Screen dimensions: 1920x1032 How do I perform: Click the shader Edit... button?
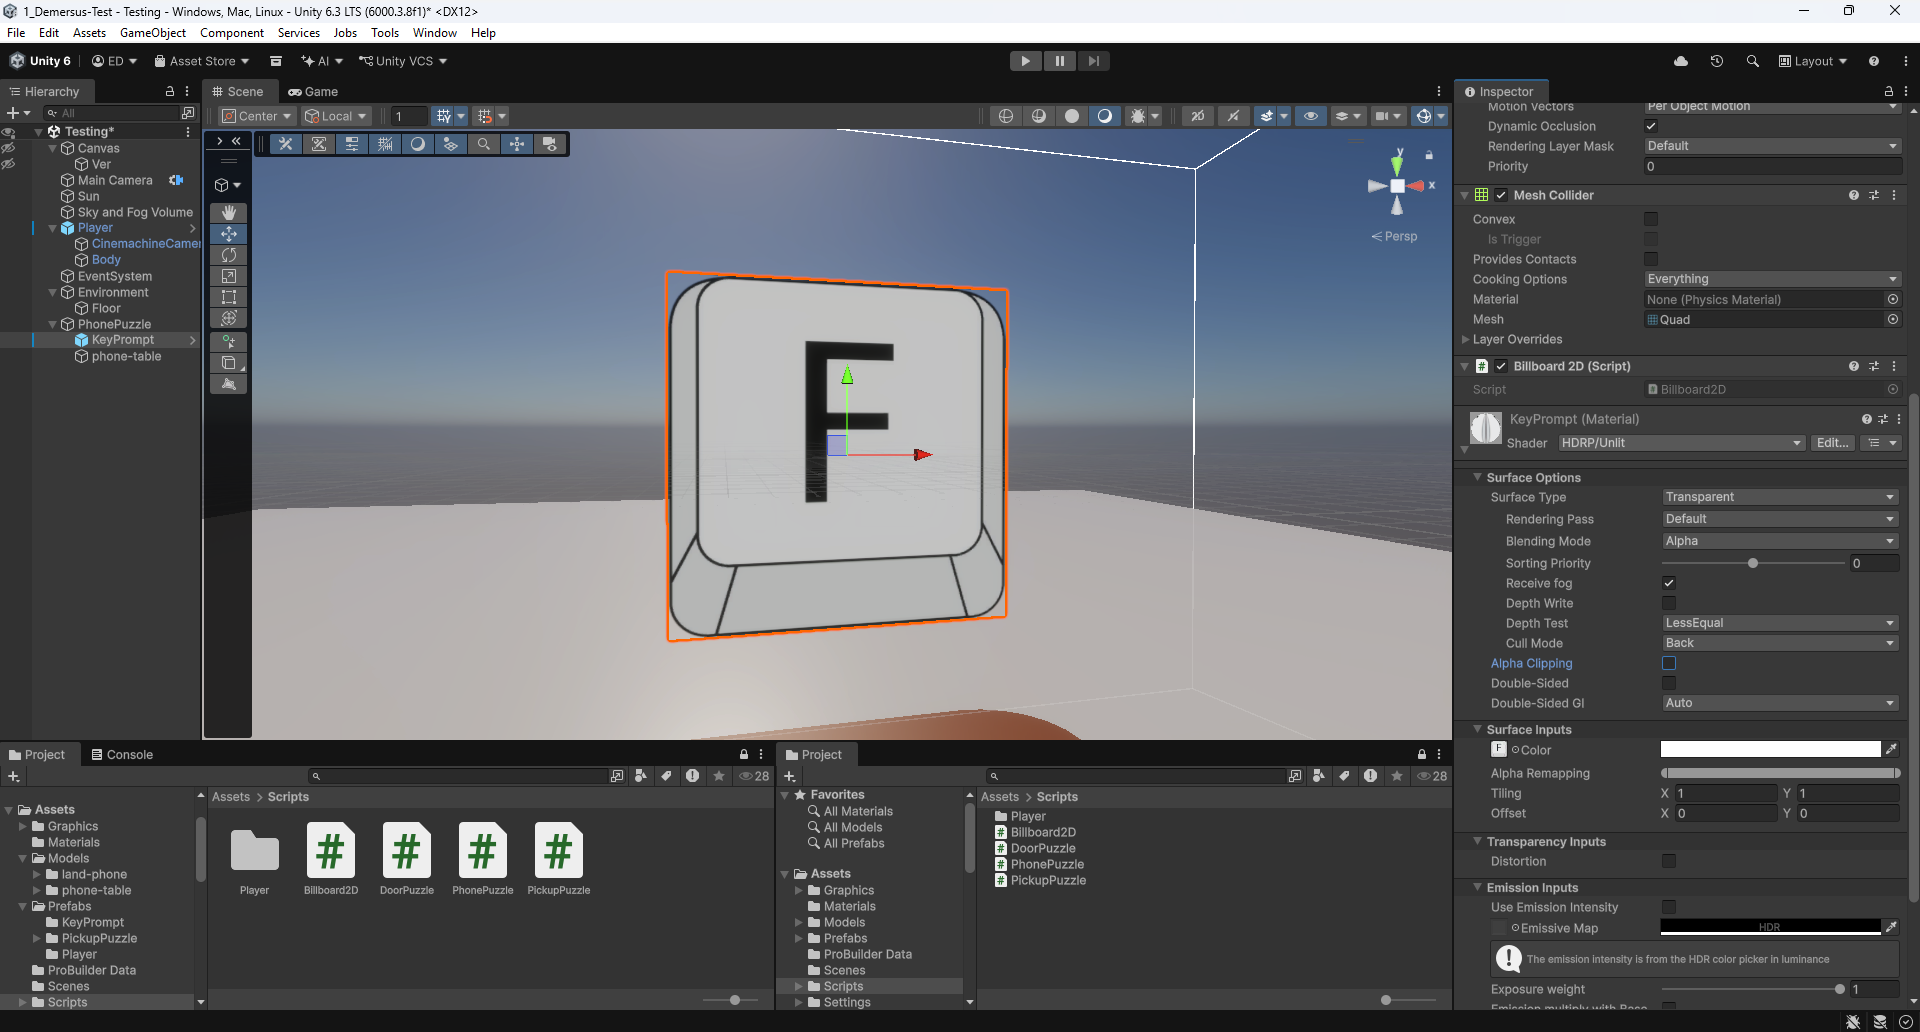tap(1832, 443)
